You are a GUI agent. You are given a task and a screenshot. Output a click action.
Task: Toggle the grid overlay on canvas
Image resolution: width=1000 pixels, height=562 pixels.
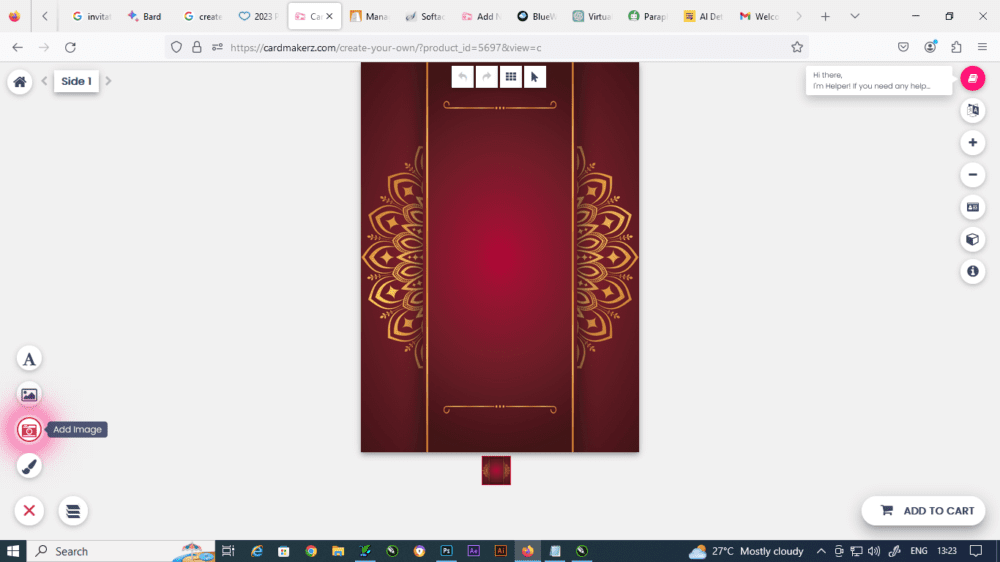coord(510,76)
